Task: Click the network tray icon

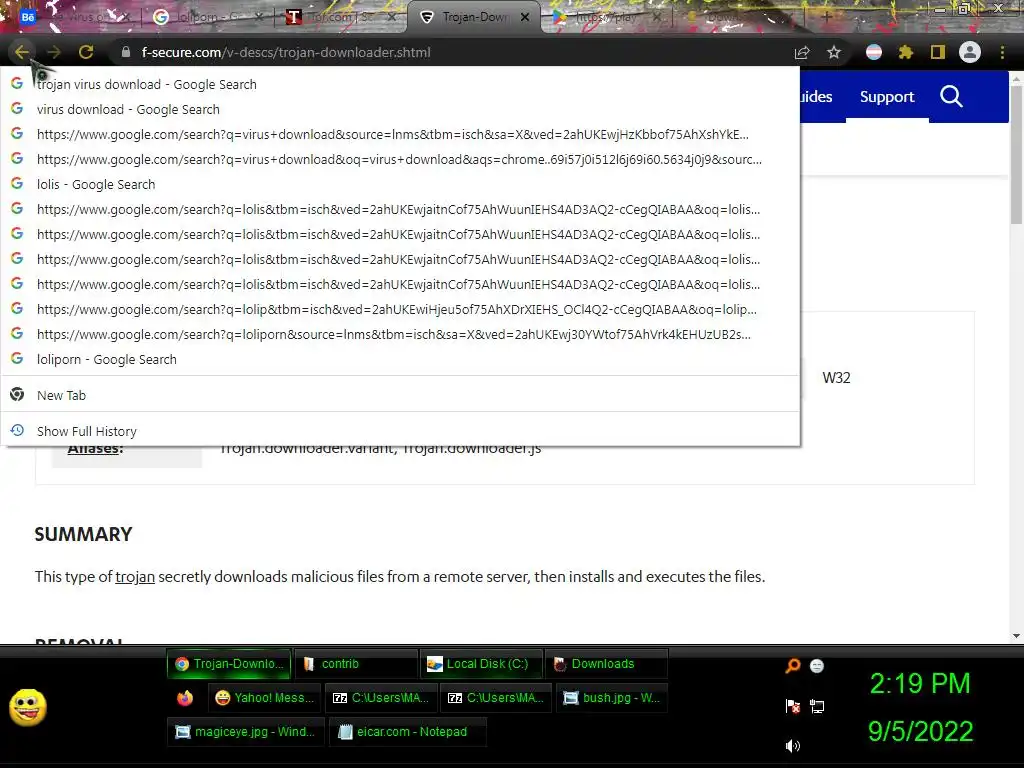Action: (817, 706)
